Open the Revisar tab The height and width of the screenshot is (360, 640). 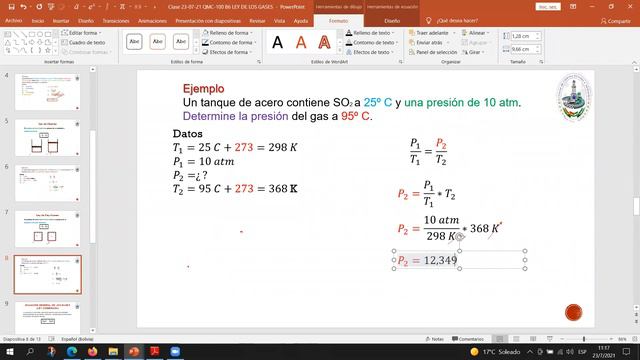[257, 21]
